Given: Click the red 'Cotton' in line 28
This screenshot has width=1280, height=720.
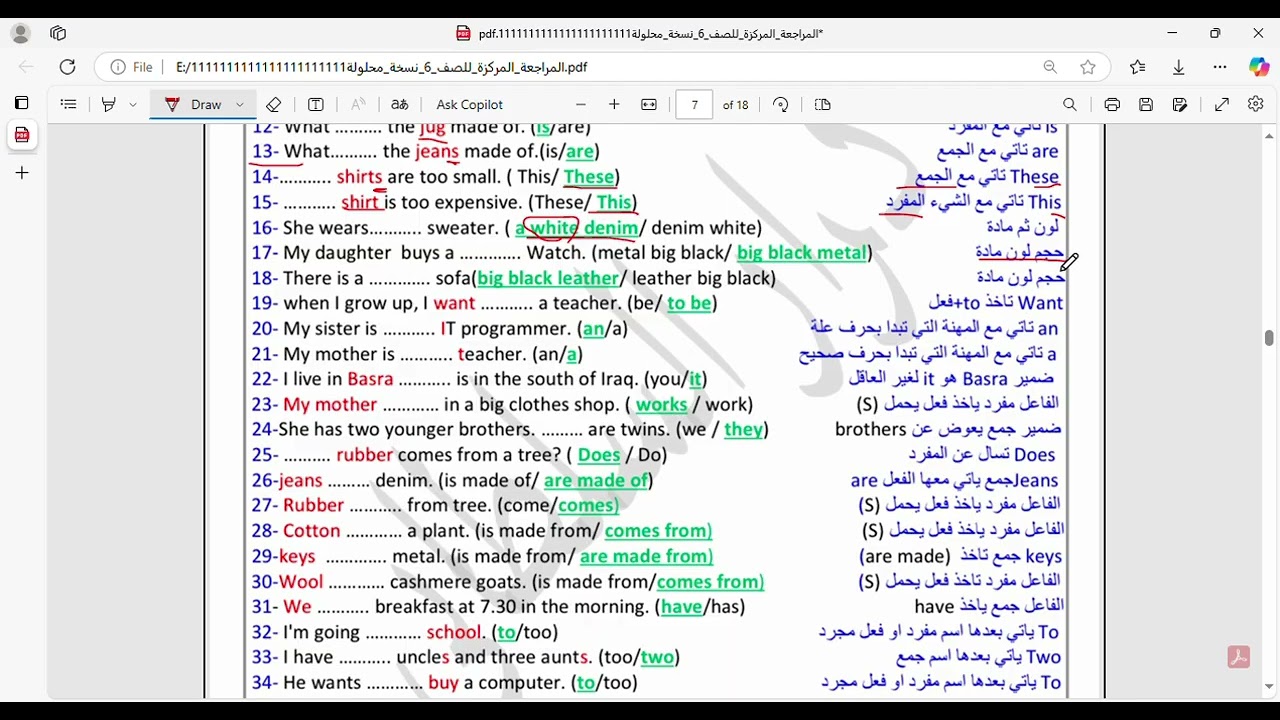Looking at the screenshot, I should (311, 531).
